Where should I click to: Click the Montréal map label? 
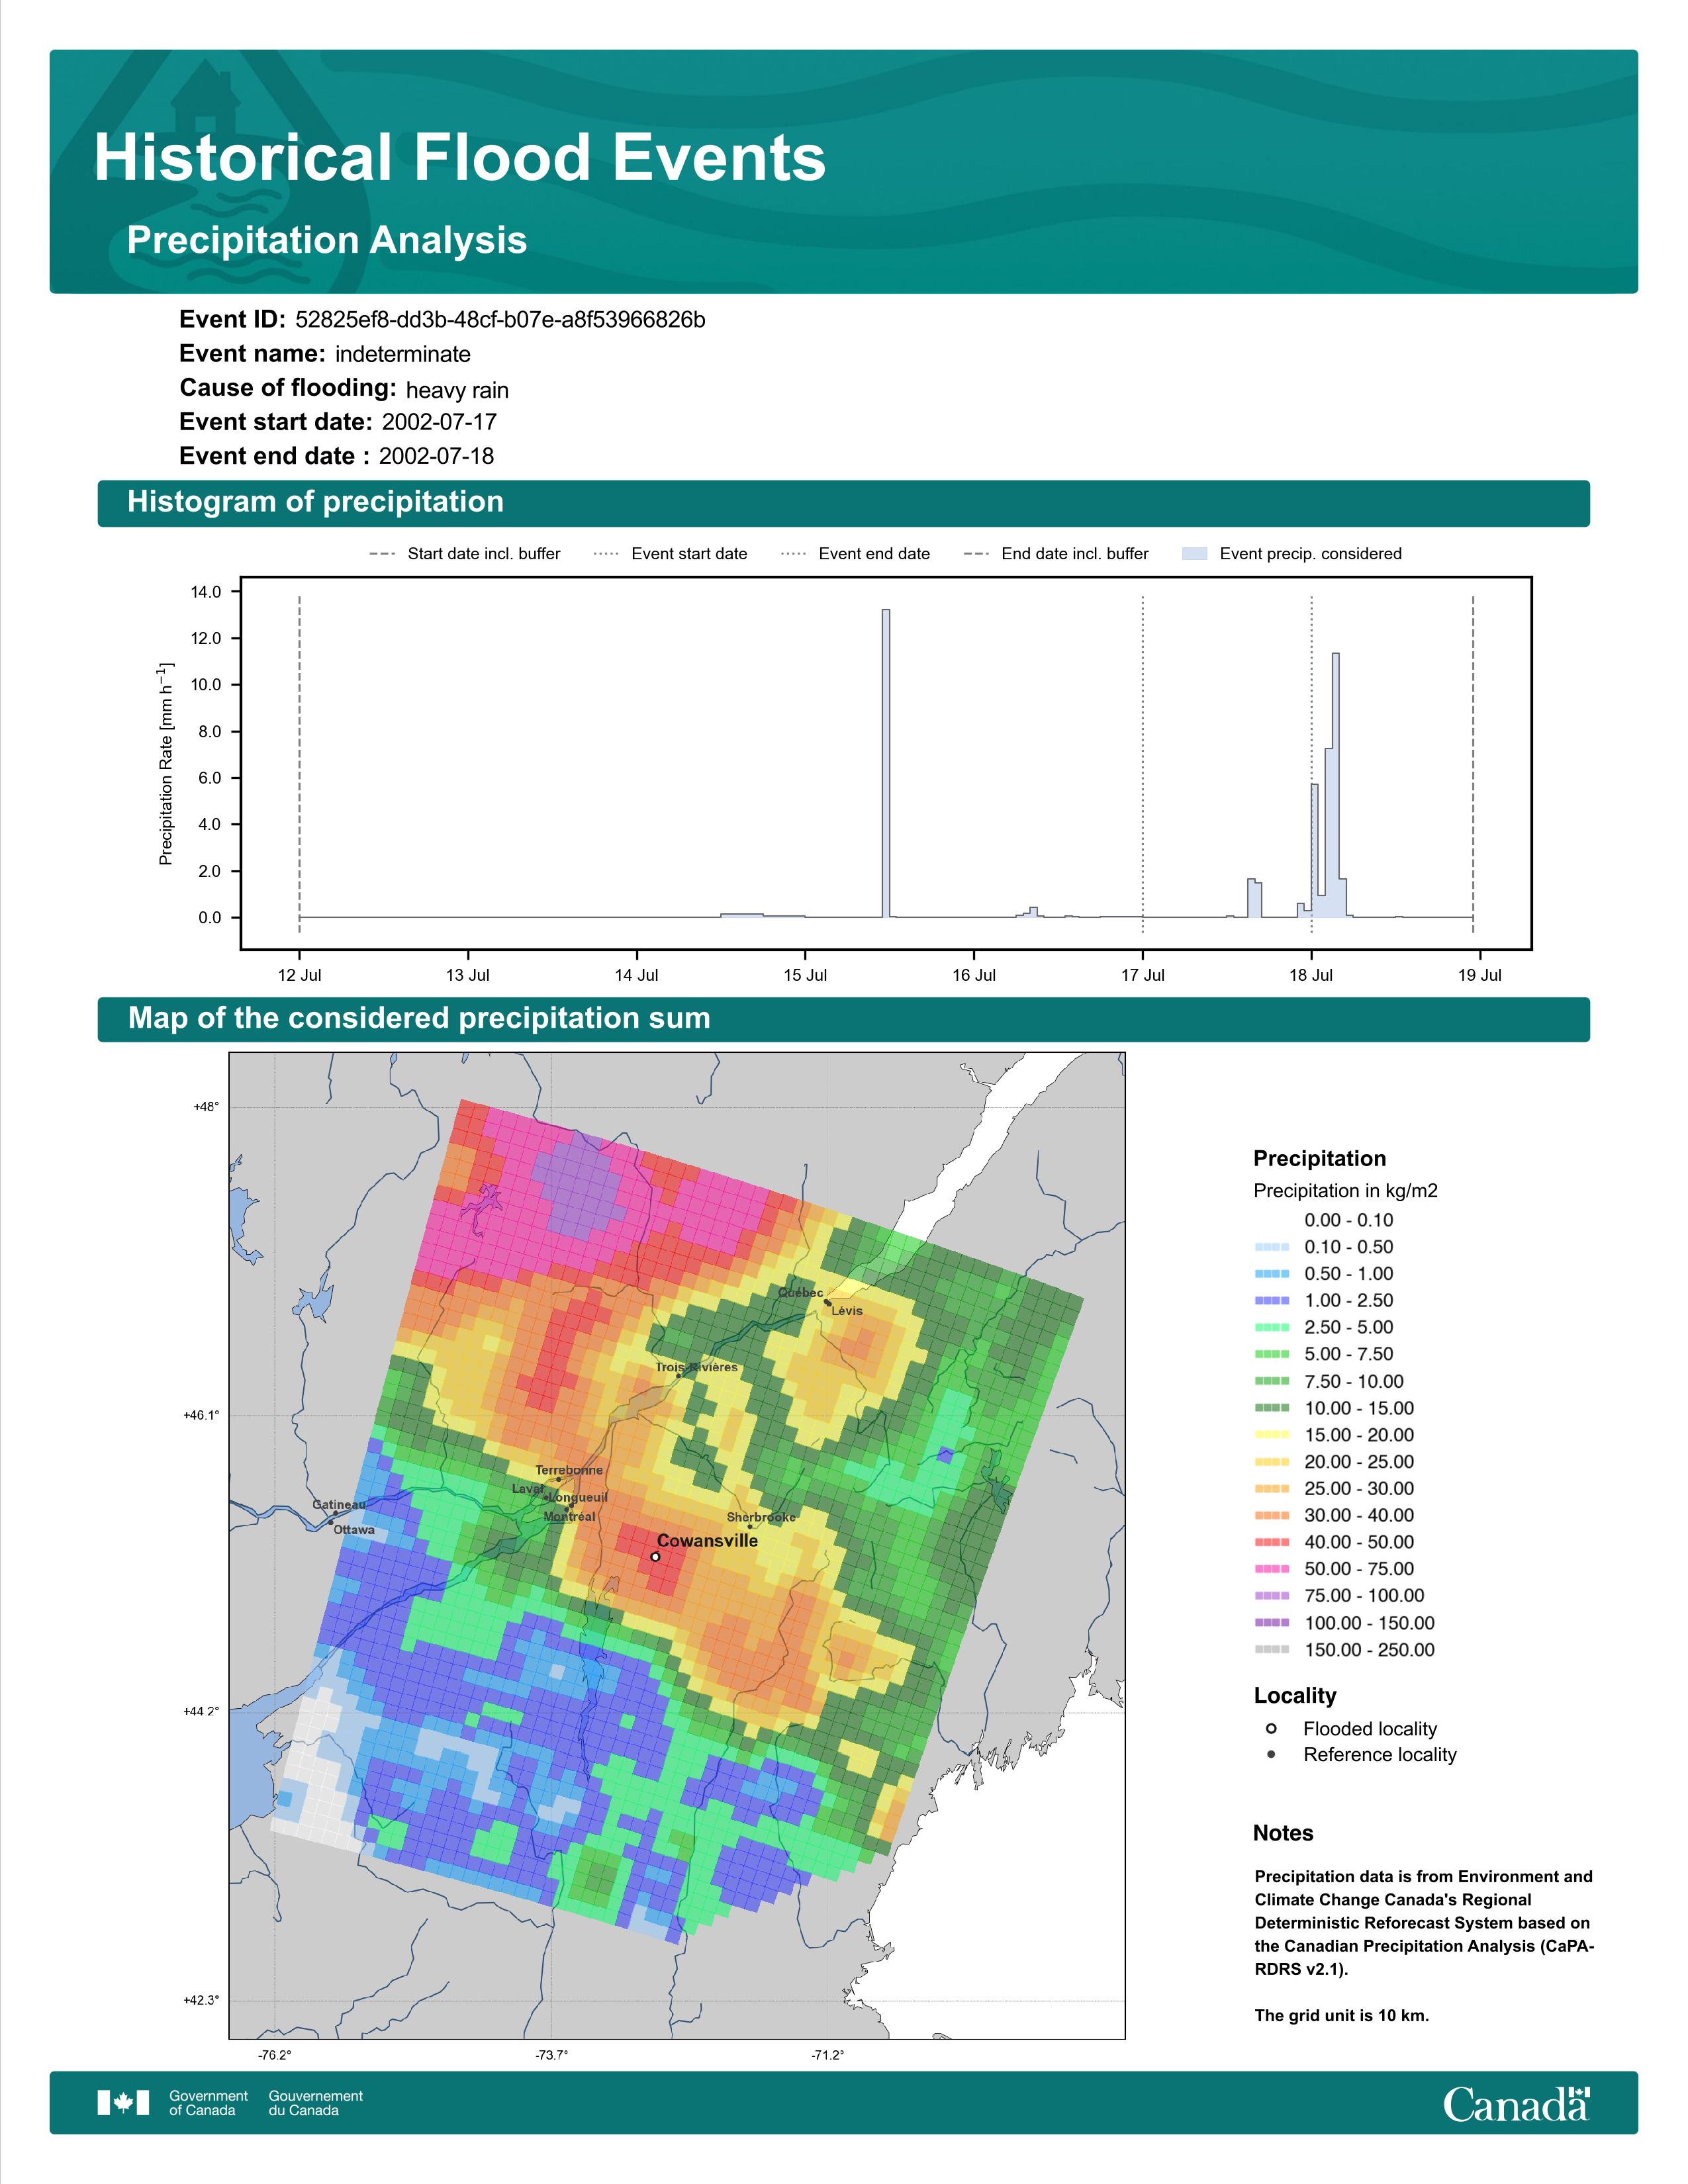pos(569,1517)
